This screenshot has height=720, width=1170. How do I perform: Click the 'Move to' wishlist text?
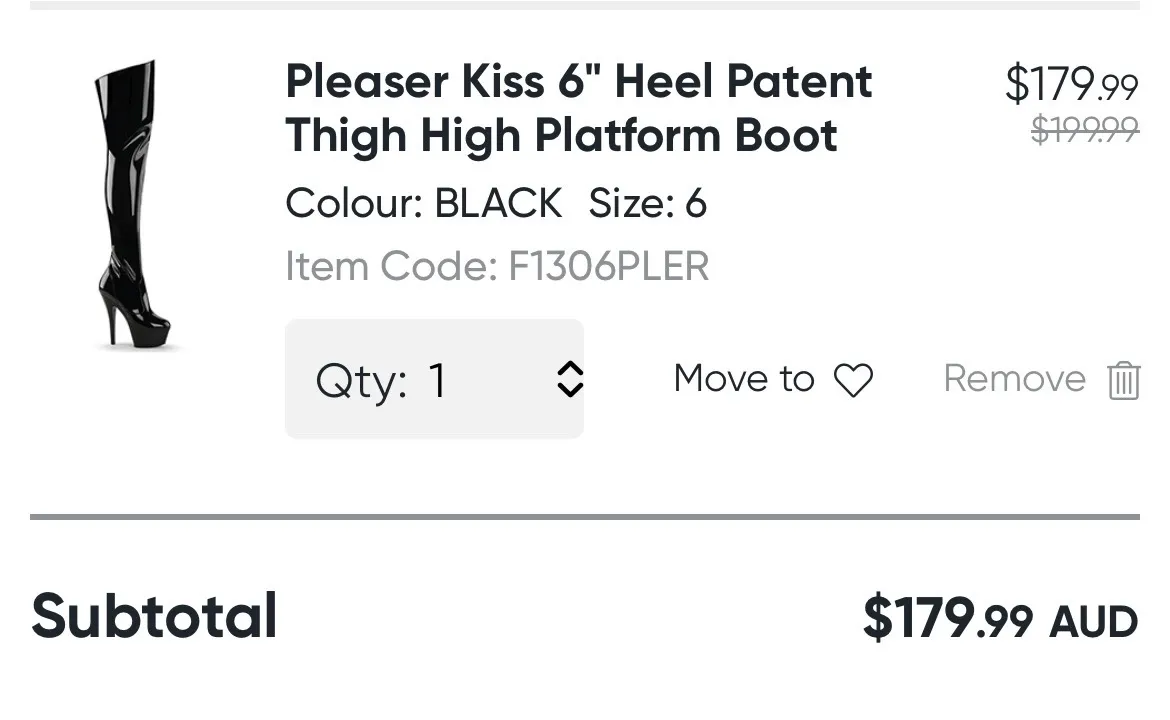(743, 379)
